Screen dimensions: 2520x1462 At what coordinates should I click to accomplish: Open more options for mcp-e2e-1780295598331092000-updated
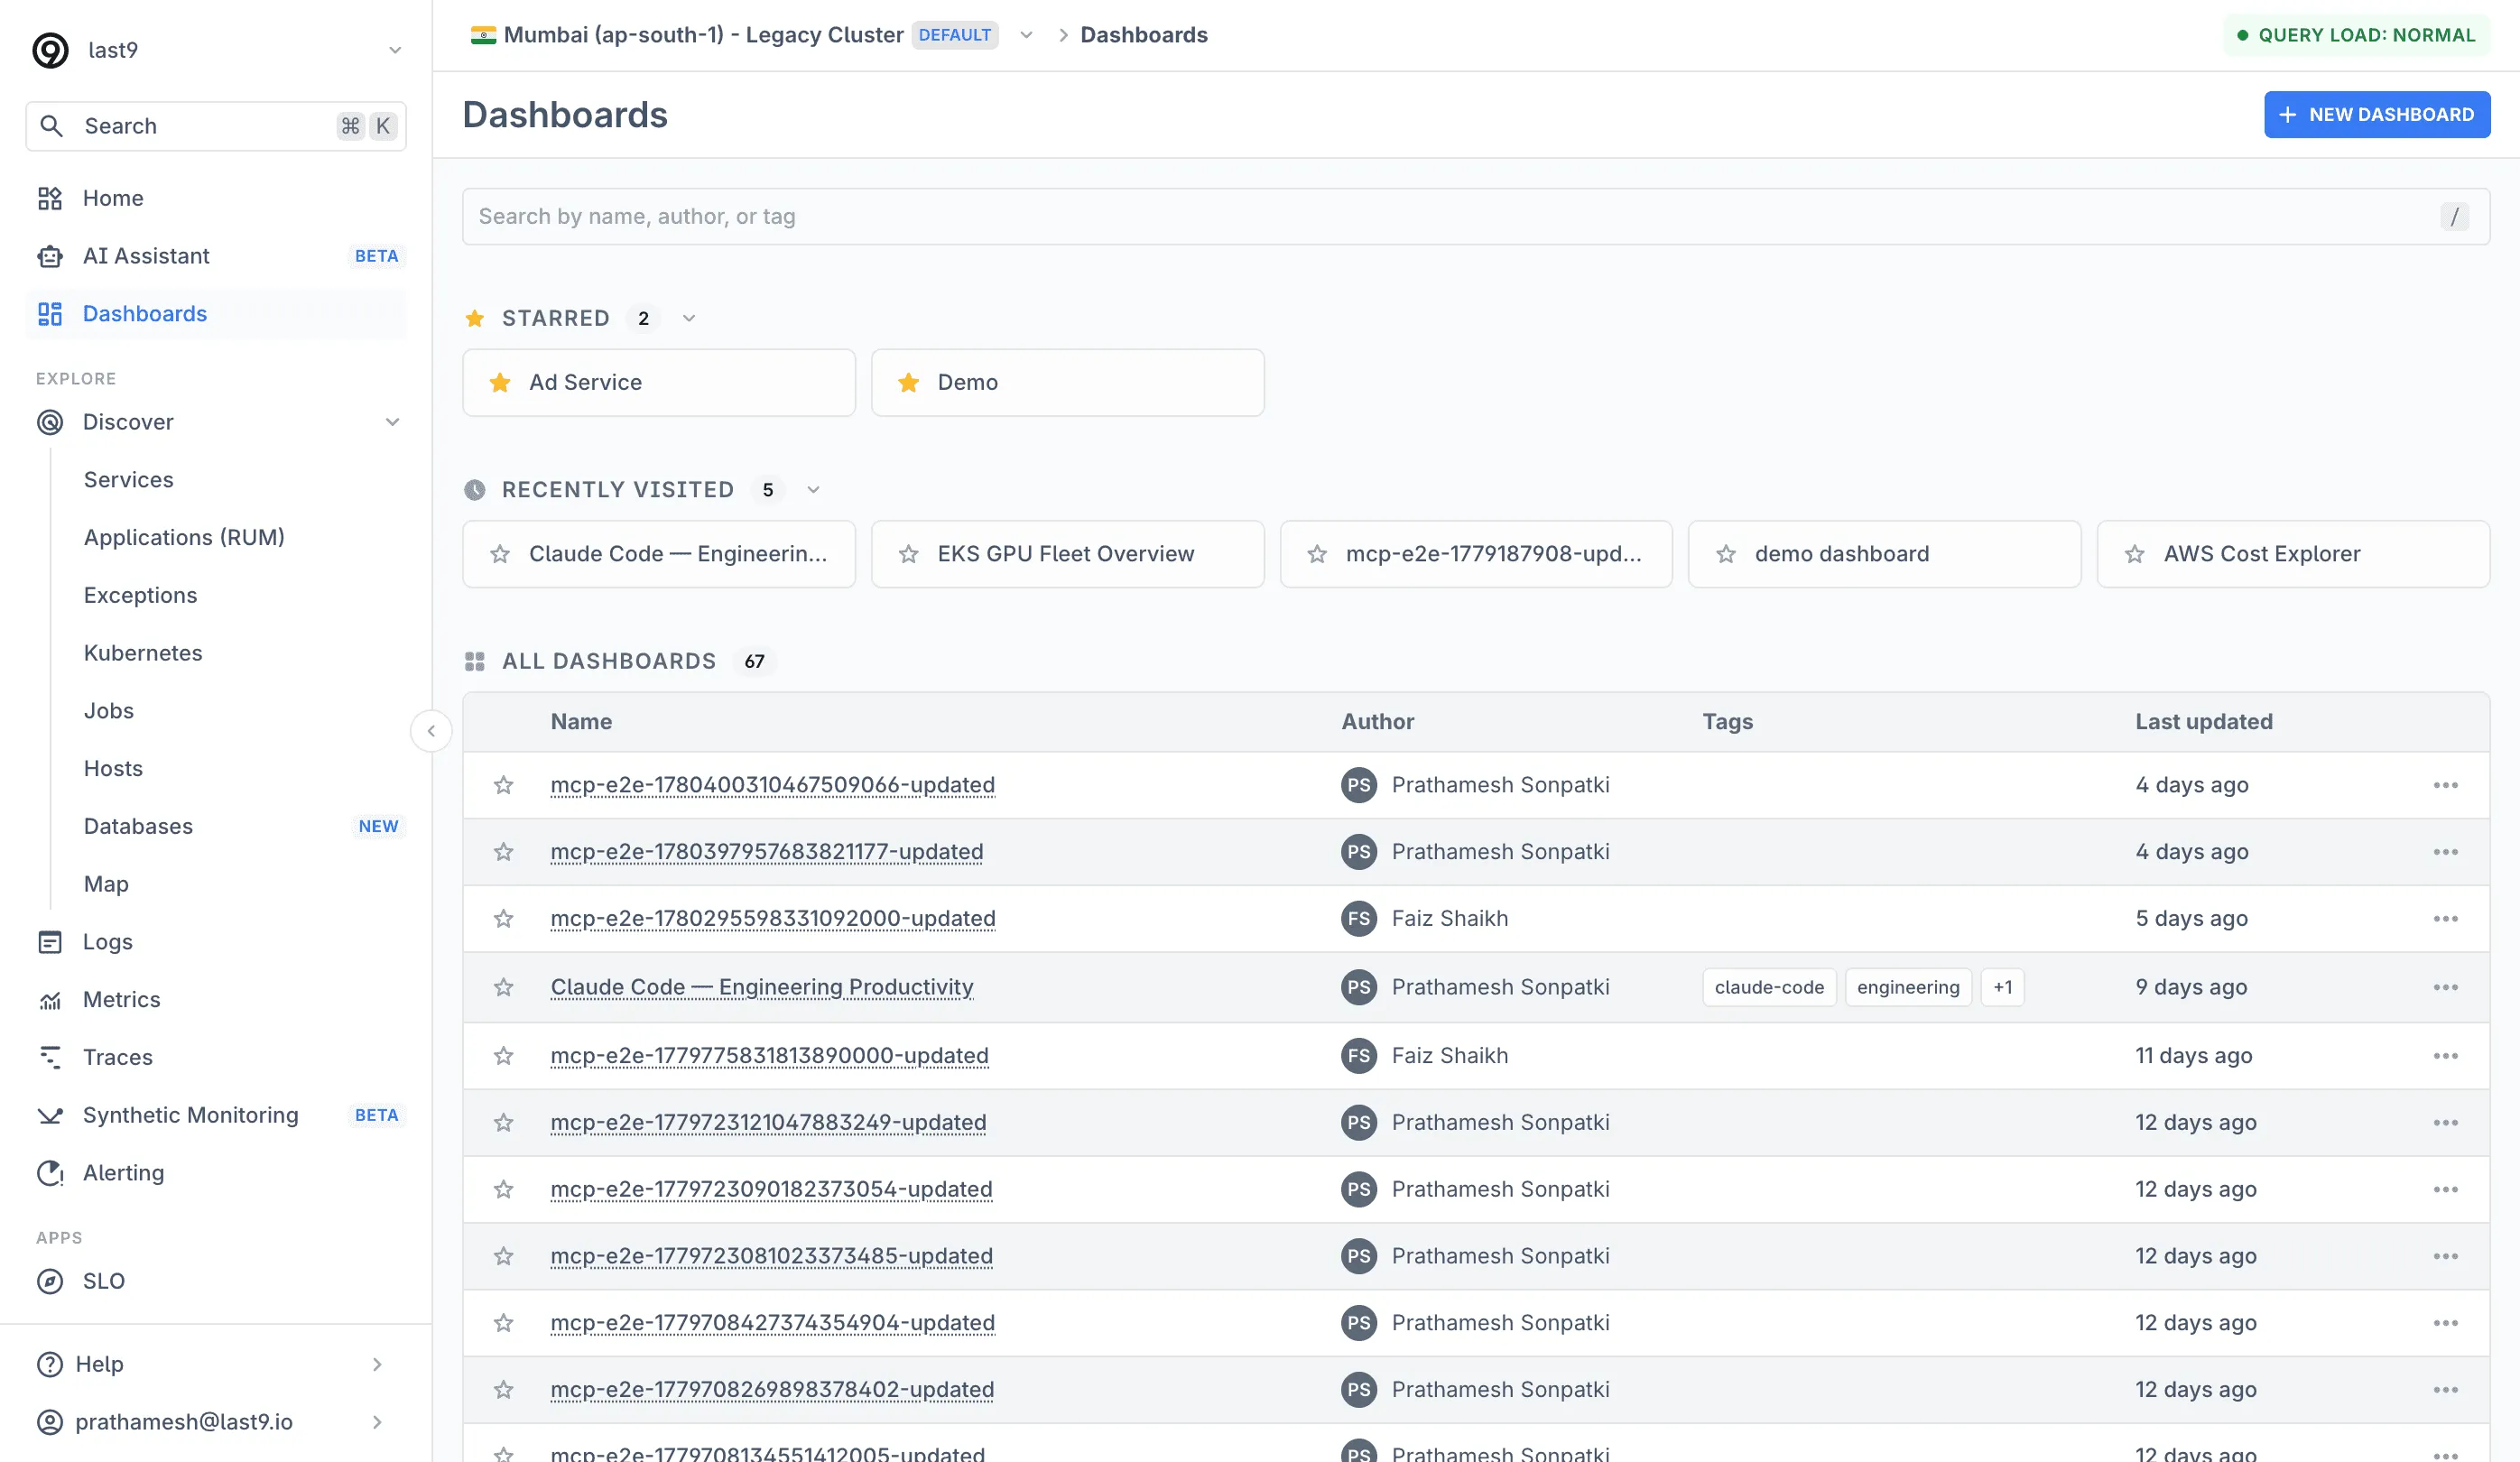(2446, 918)
